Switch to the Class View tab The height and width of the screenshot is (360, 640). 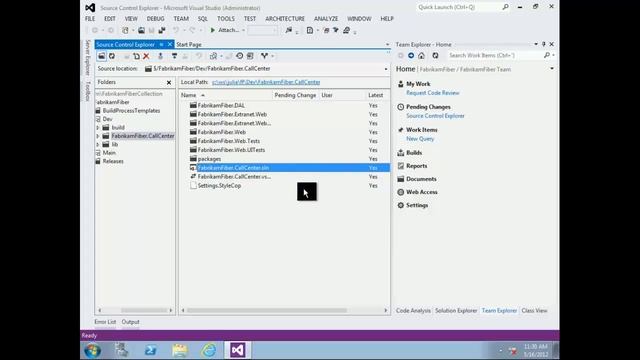(x=534, y=311)
